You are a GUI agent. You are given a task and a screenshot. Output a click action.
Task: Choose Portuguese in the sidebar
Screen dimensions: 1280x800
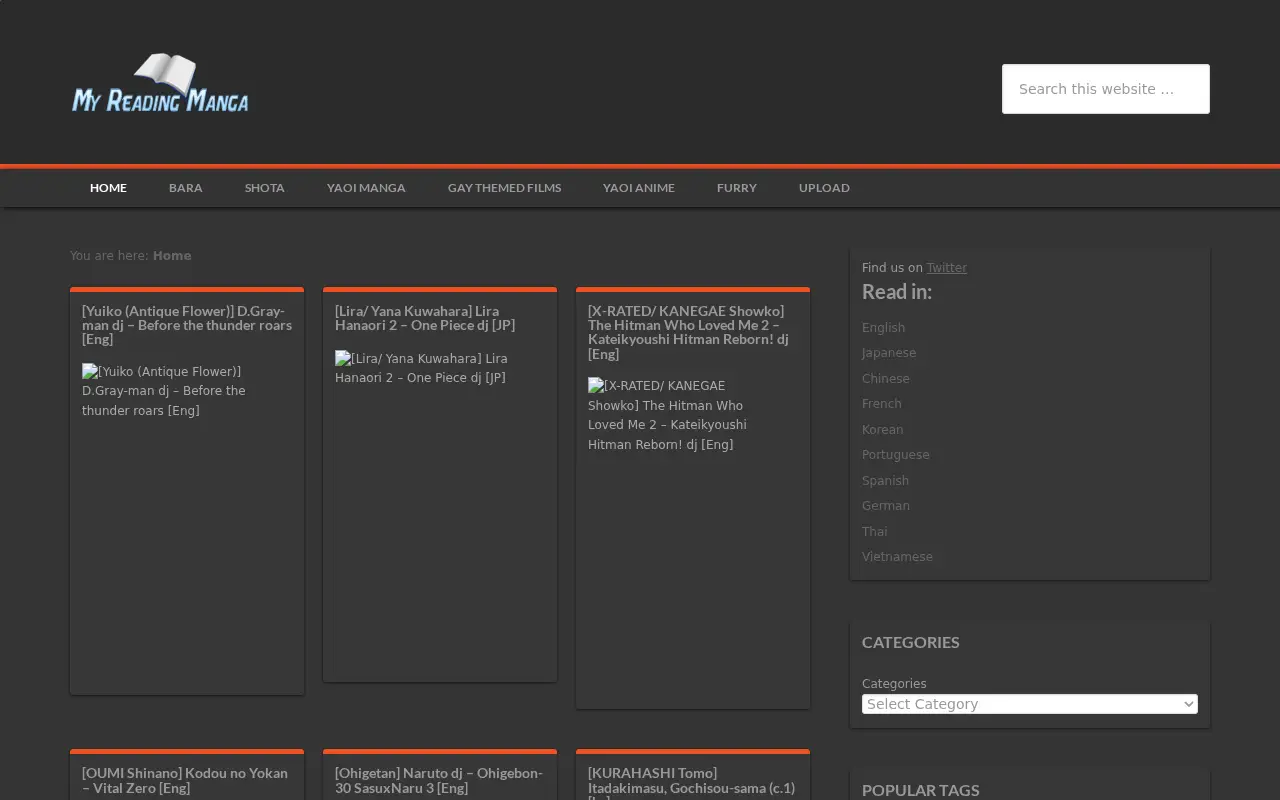point(896,455)
